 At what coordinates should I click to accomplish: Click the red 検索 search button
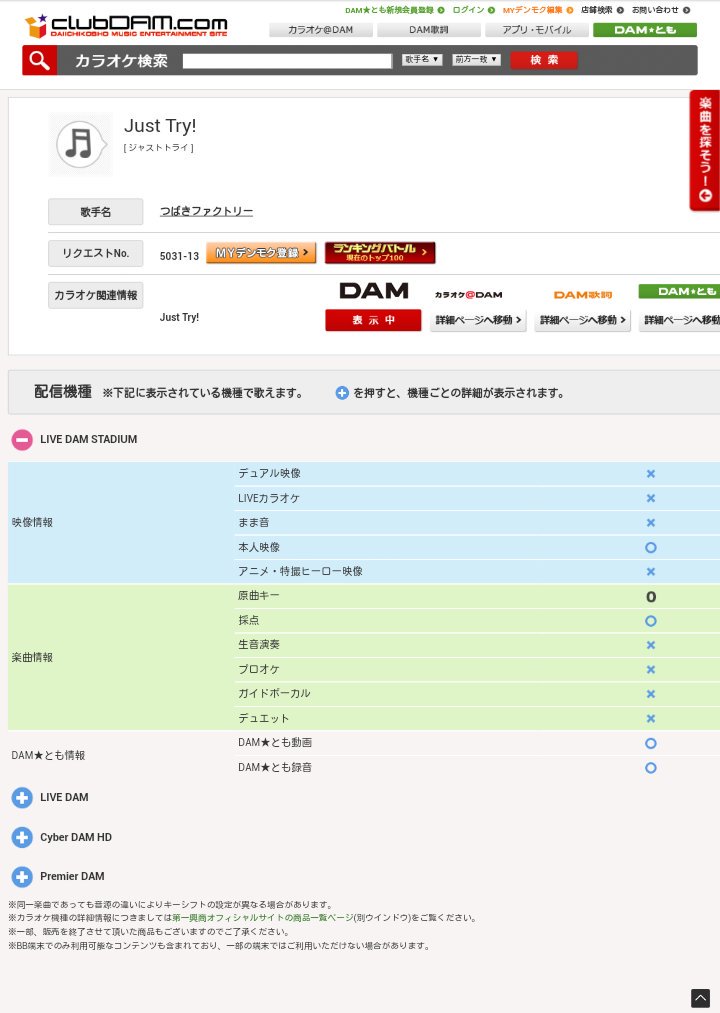click(x=544, y=60)
